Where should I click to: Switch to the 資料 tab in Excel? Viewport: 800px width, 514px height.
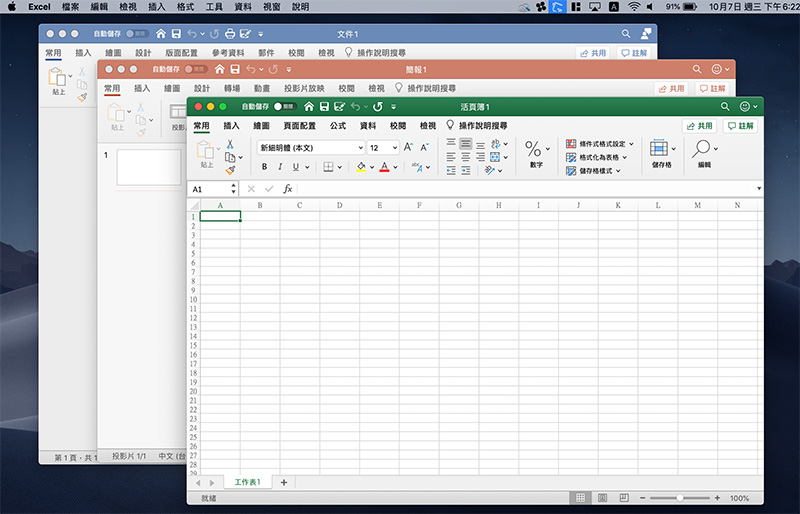coord(368,126)
